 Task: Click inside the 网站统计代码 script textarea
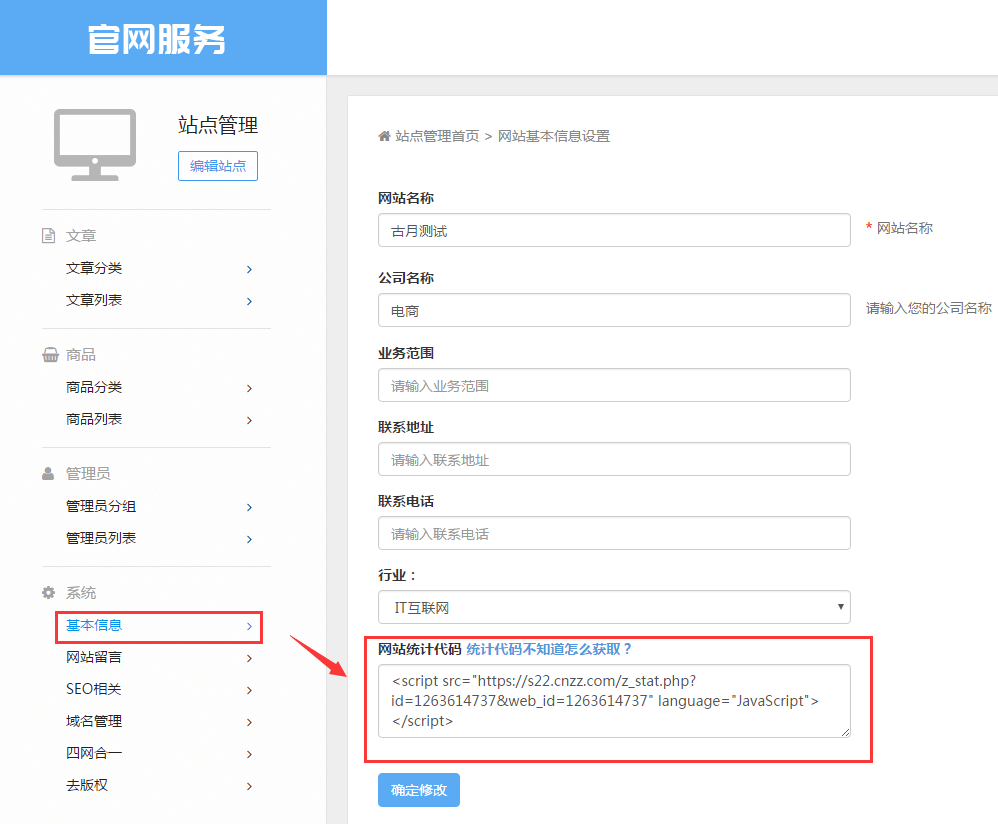click(613, 700)
